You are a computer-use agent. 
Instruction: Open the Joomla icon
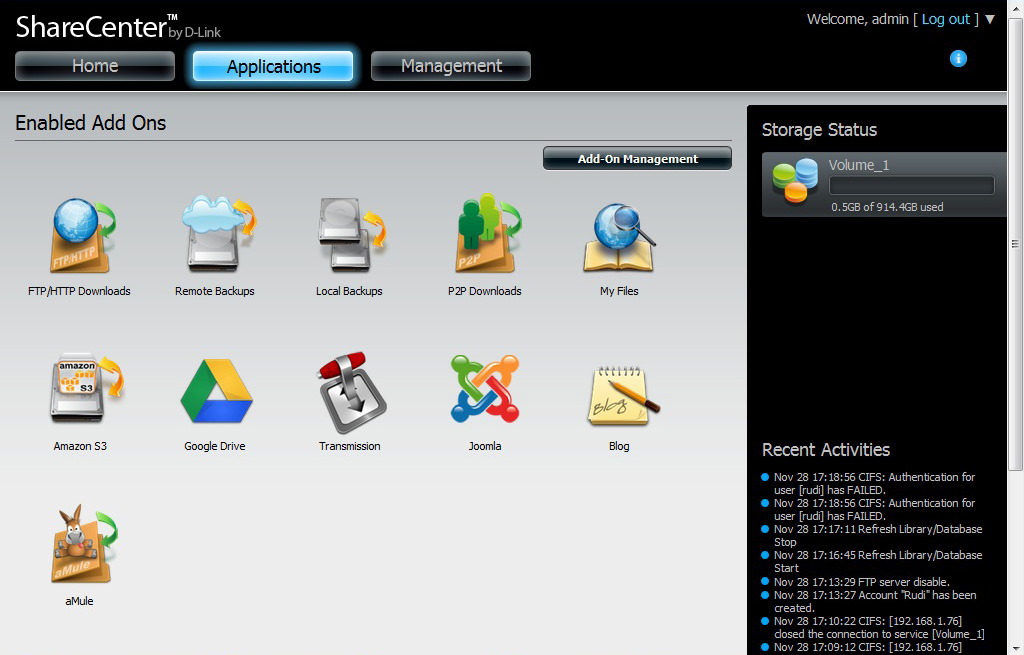[x=485, y=389]
